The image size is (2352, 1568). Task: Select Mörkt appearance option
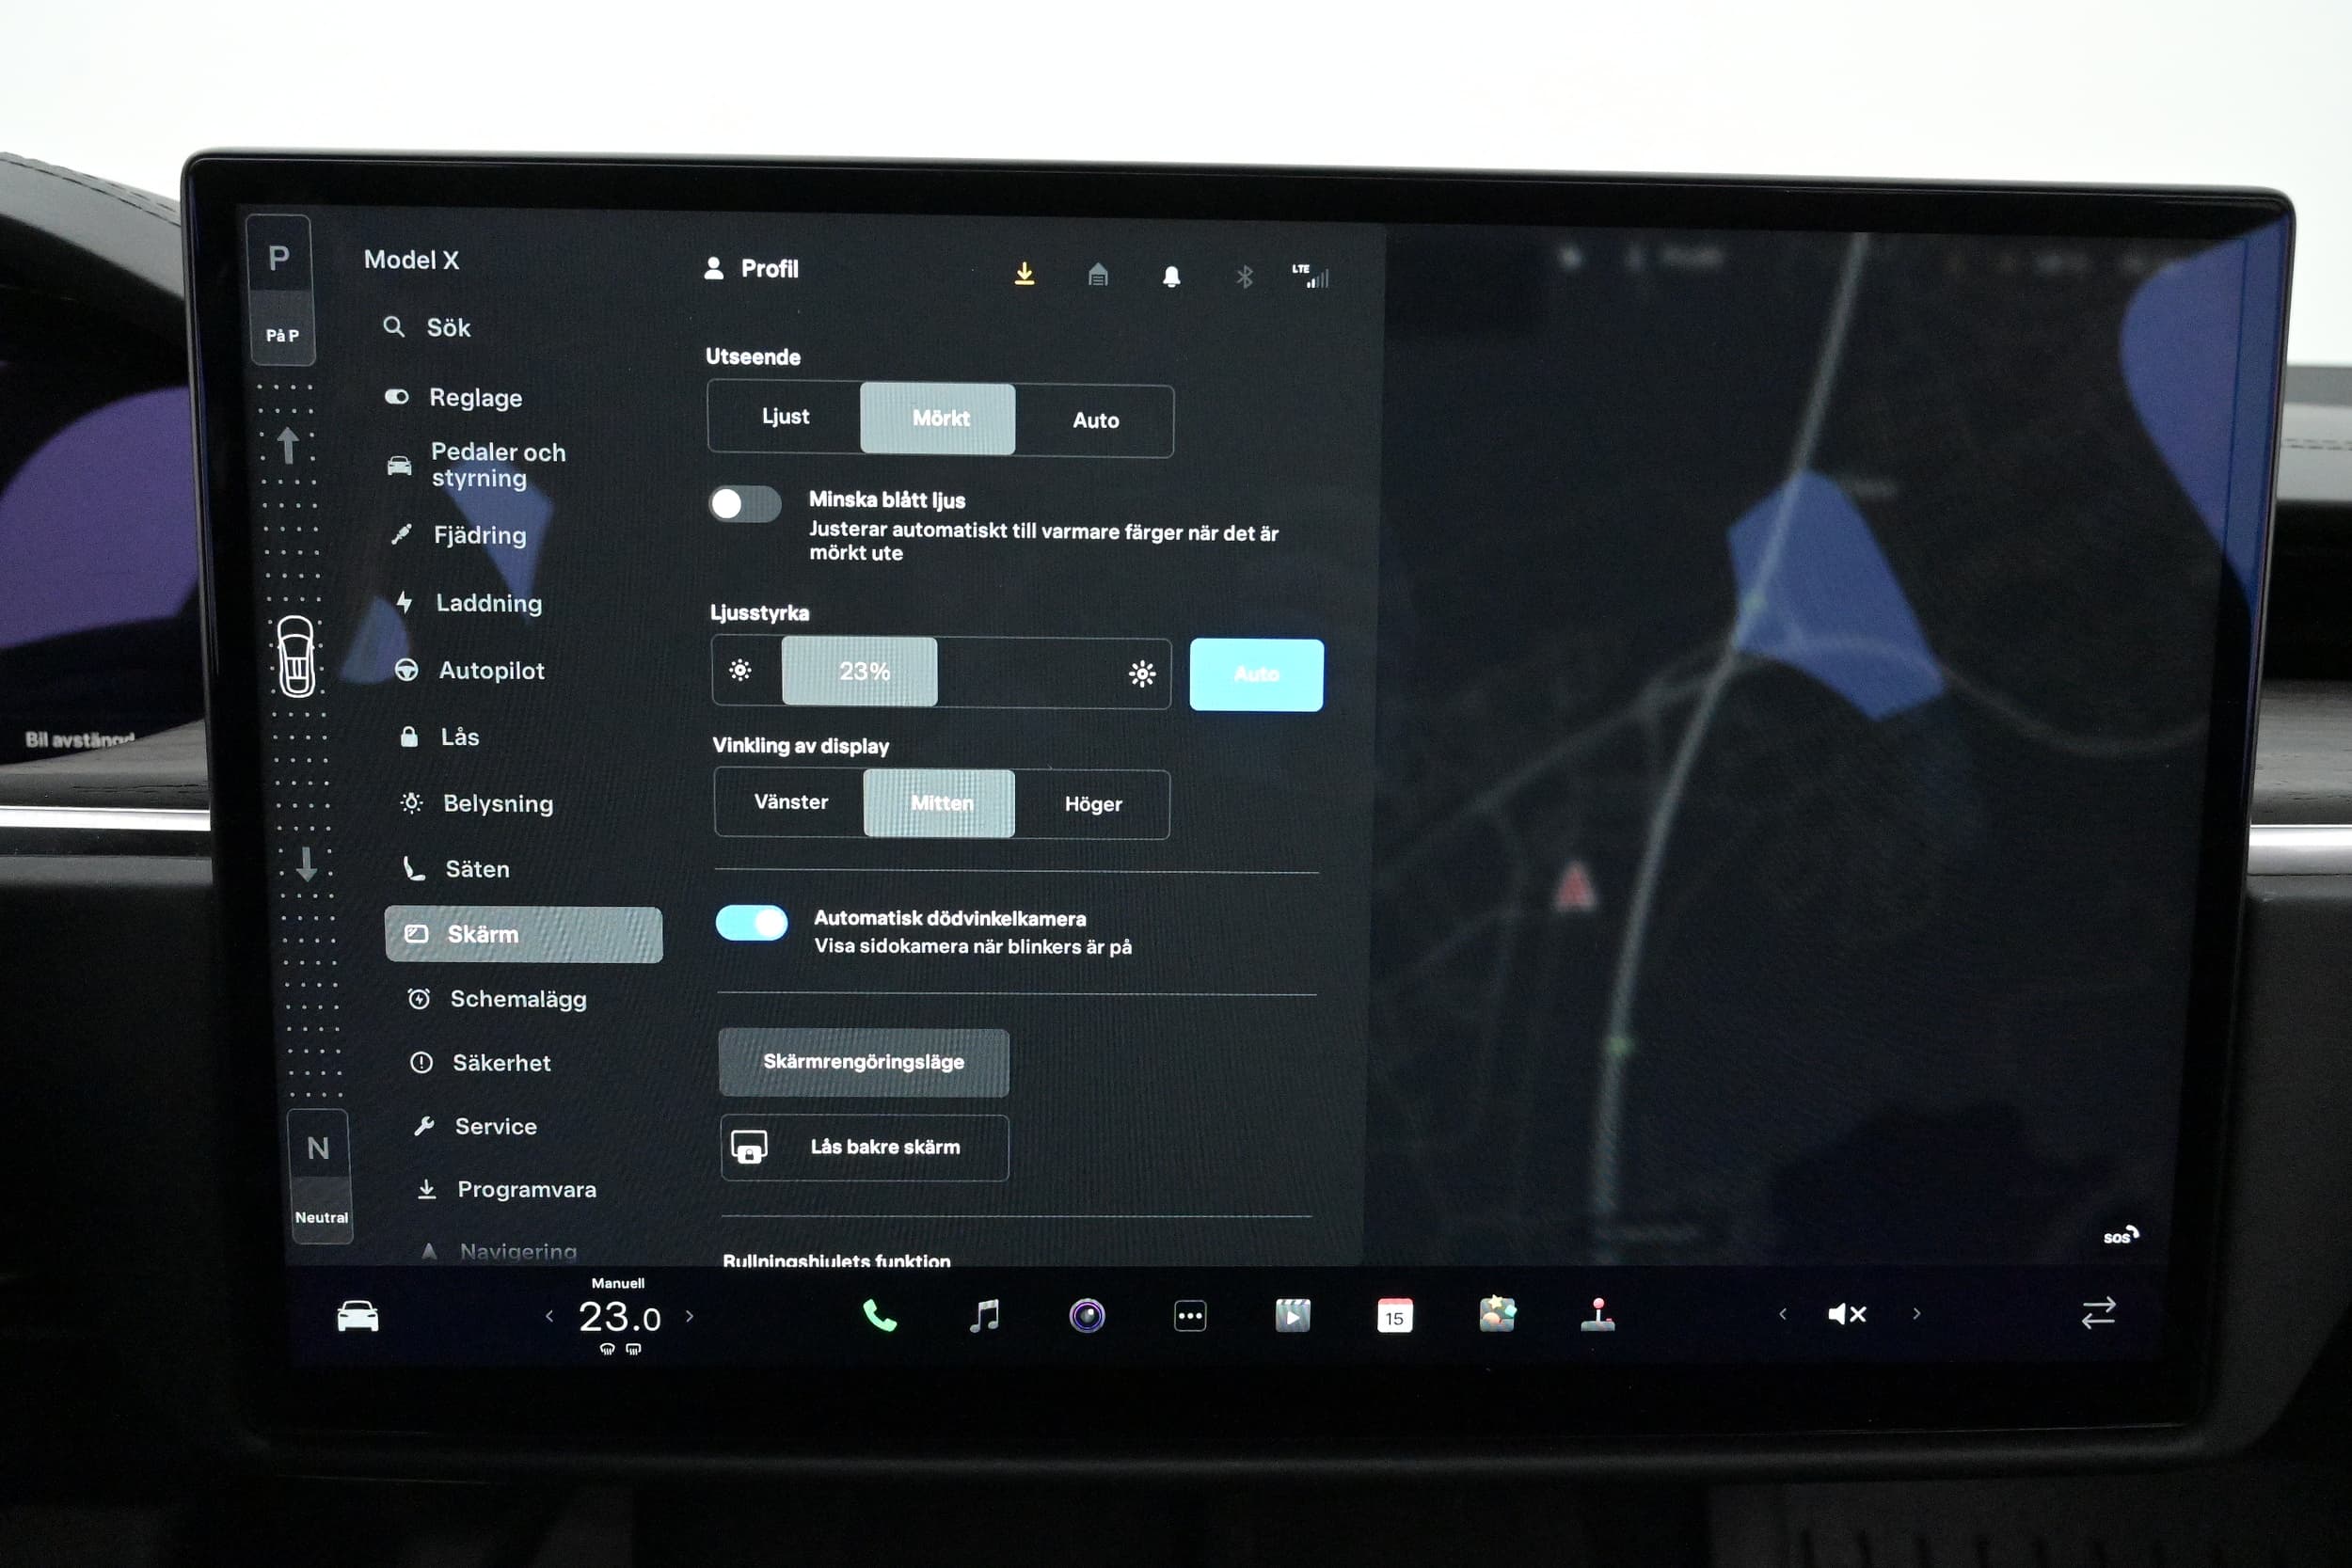[x=938, y=419]
